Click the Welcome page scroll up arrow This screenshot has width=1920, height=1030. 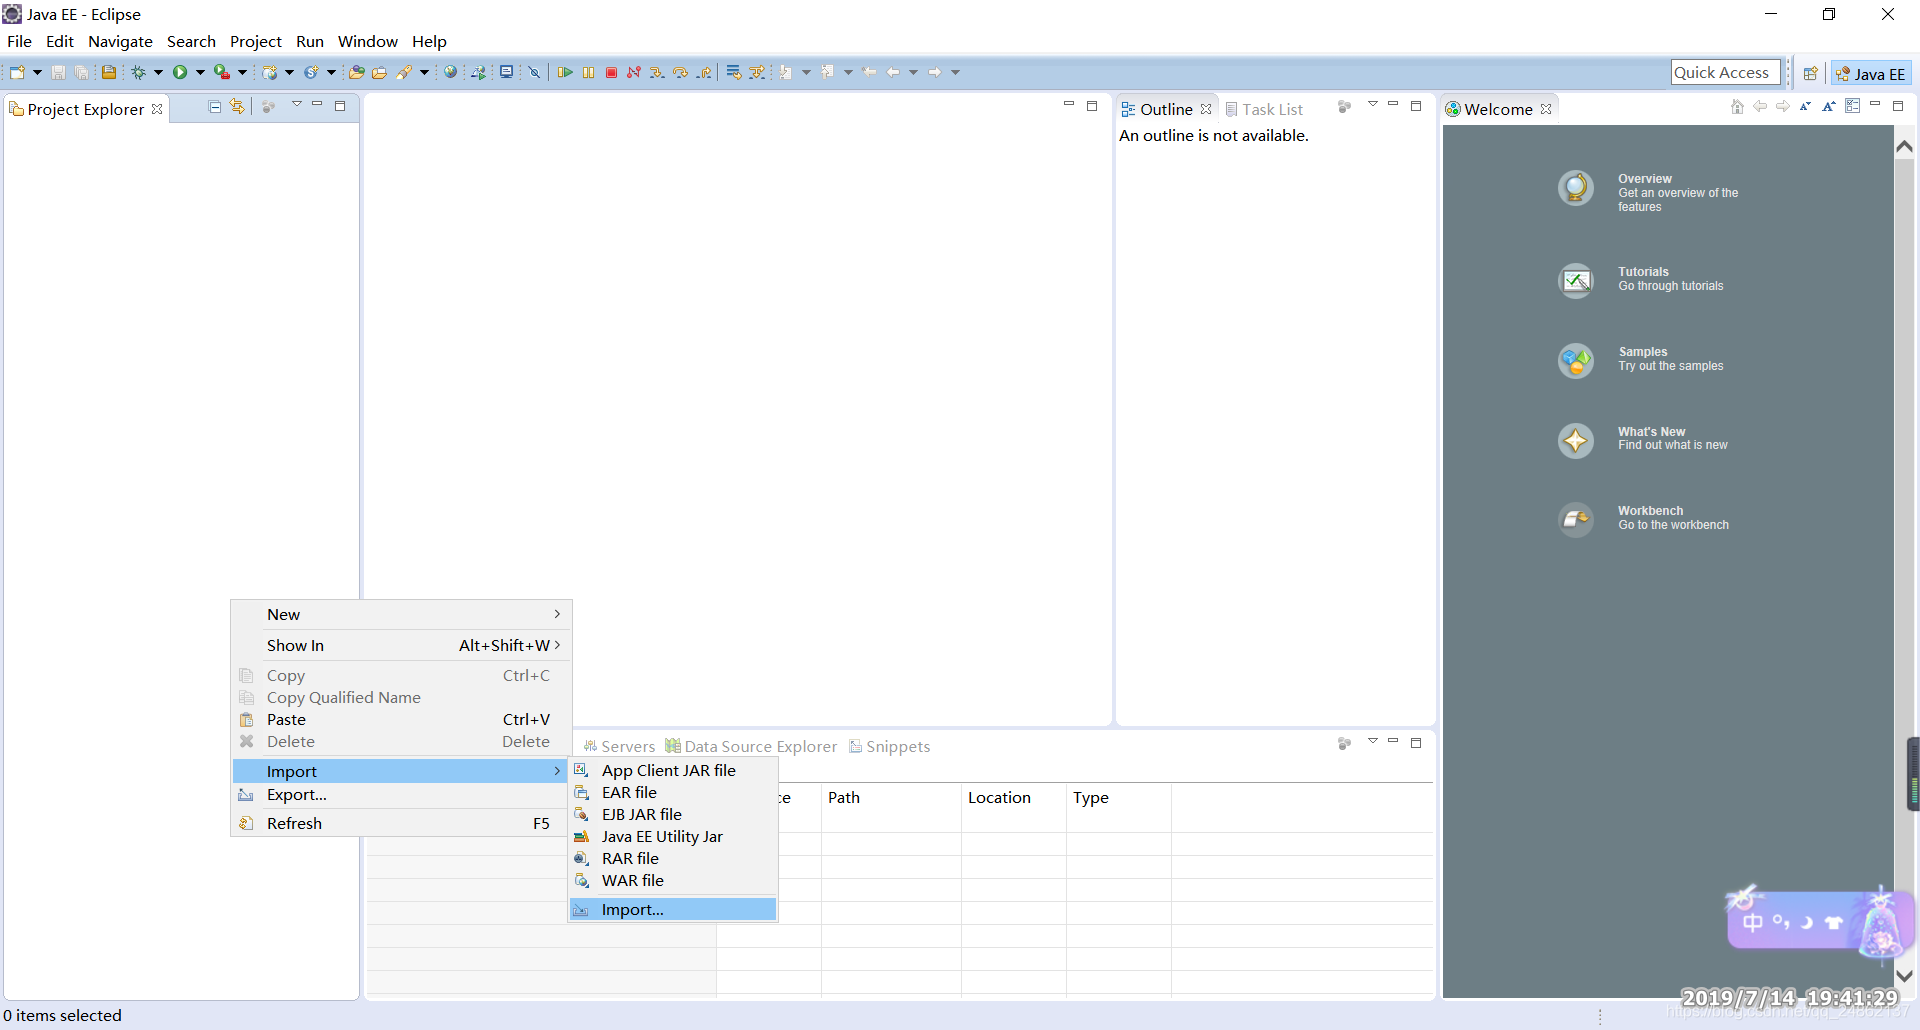pyautogui.click(x=1904, y=146)
